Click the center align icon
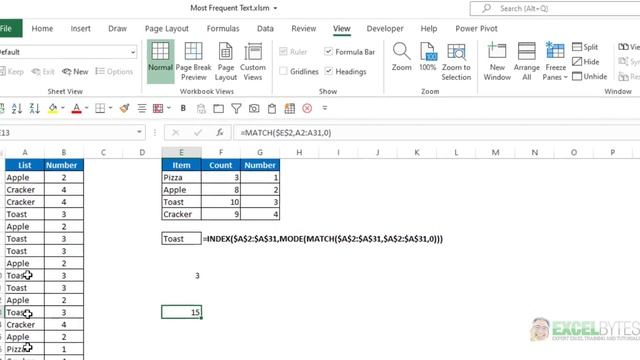 (x=142, y=108)
